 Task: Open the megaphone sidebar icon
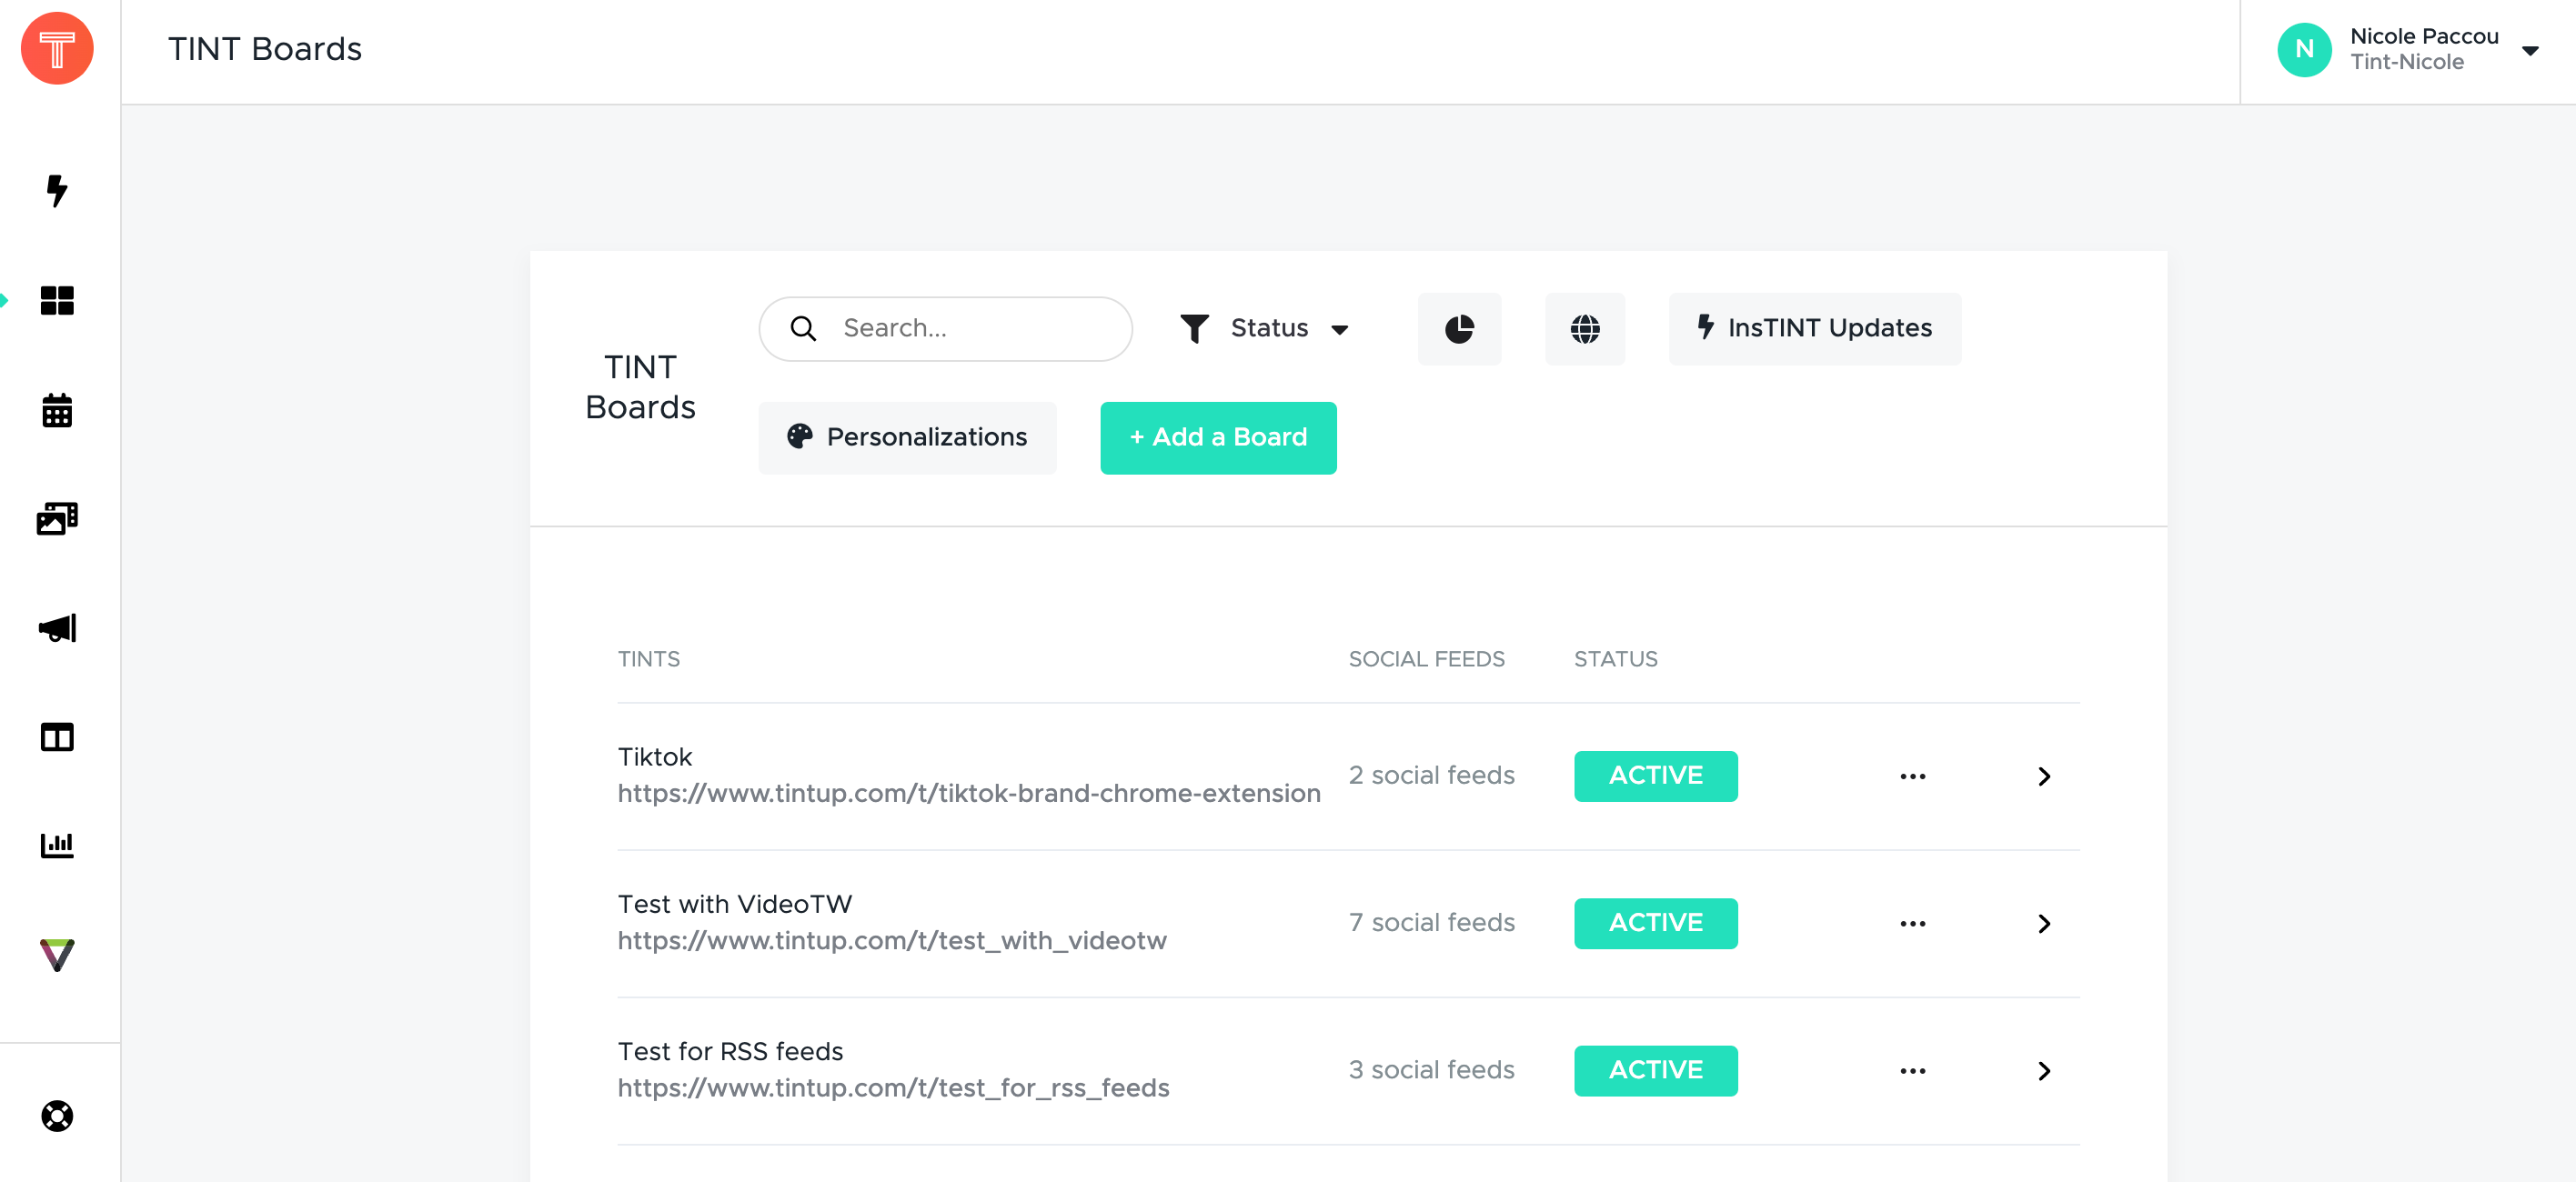click(57, 628)
